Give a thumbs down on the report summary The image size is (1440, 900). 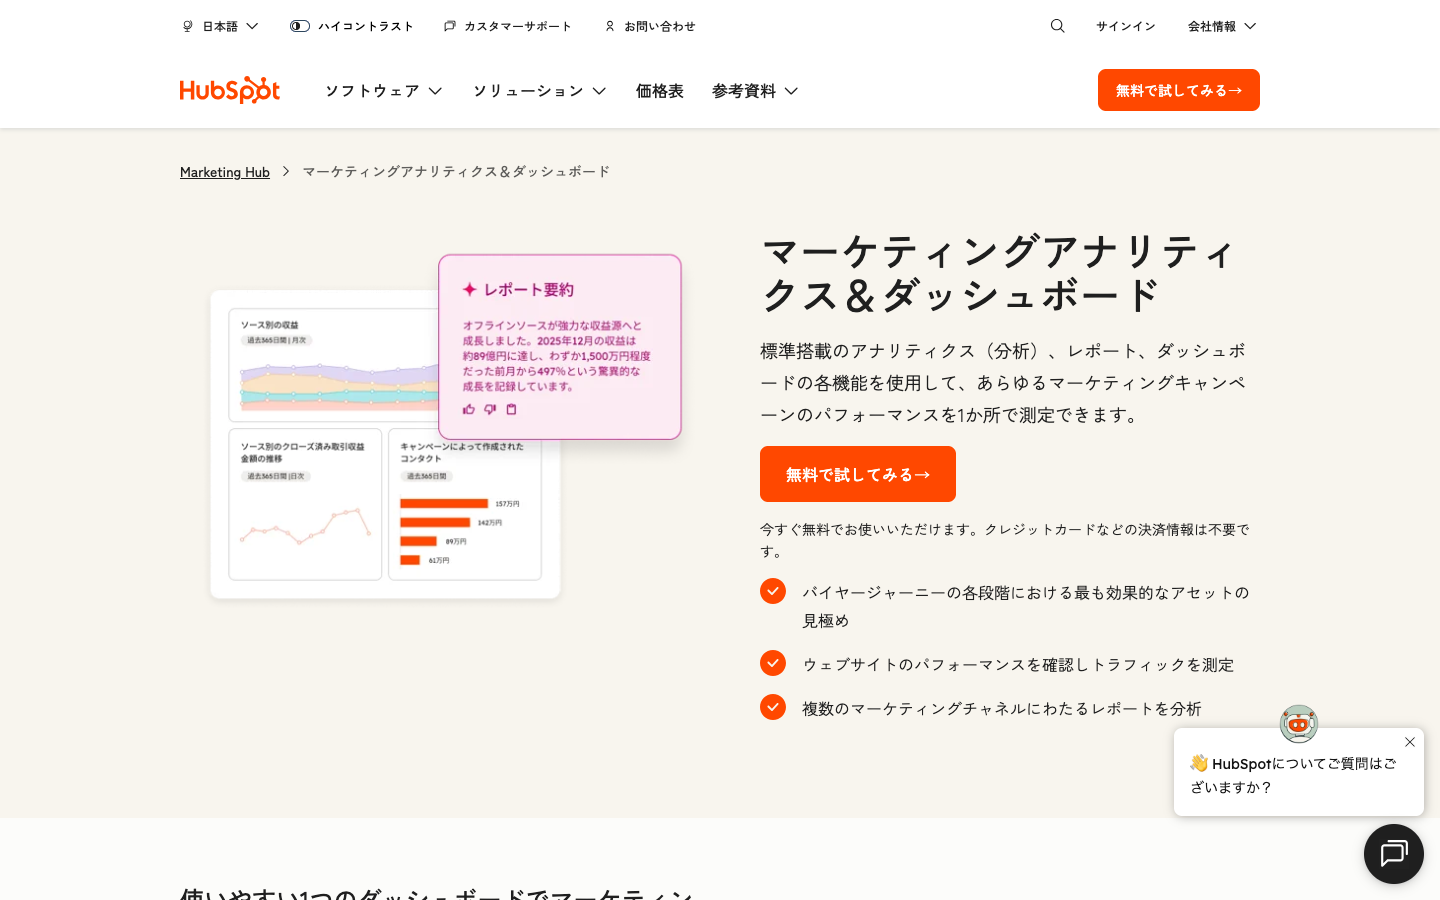tap(490, 409)
